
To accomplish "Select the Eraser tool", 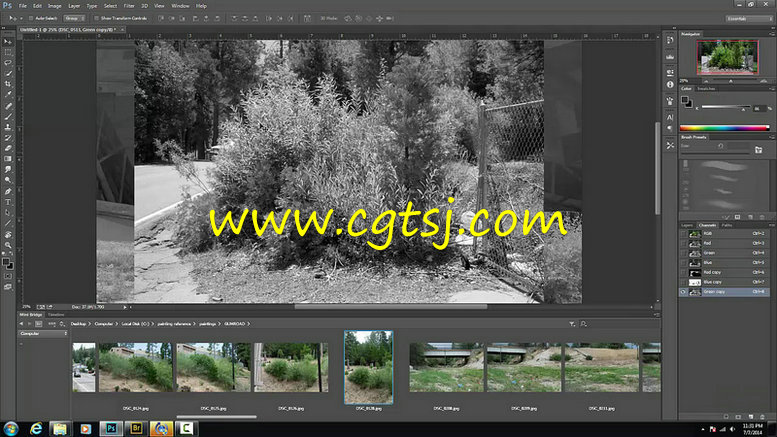I will click(8, 149).
